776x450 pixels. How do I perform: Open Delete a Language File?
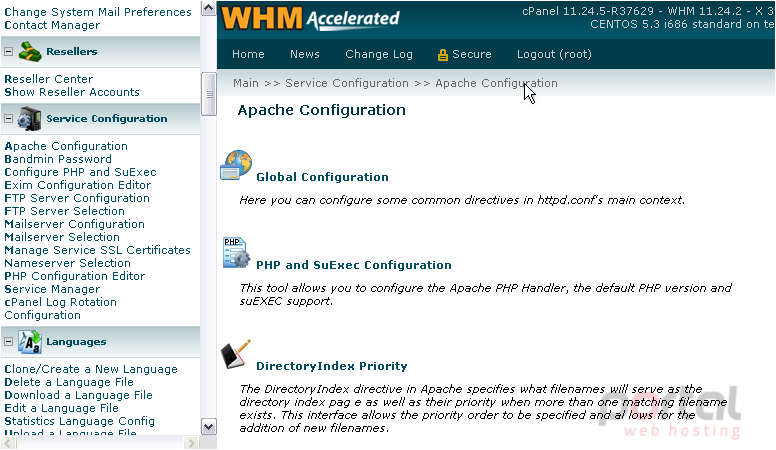coord(69,382)
